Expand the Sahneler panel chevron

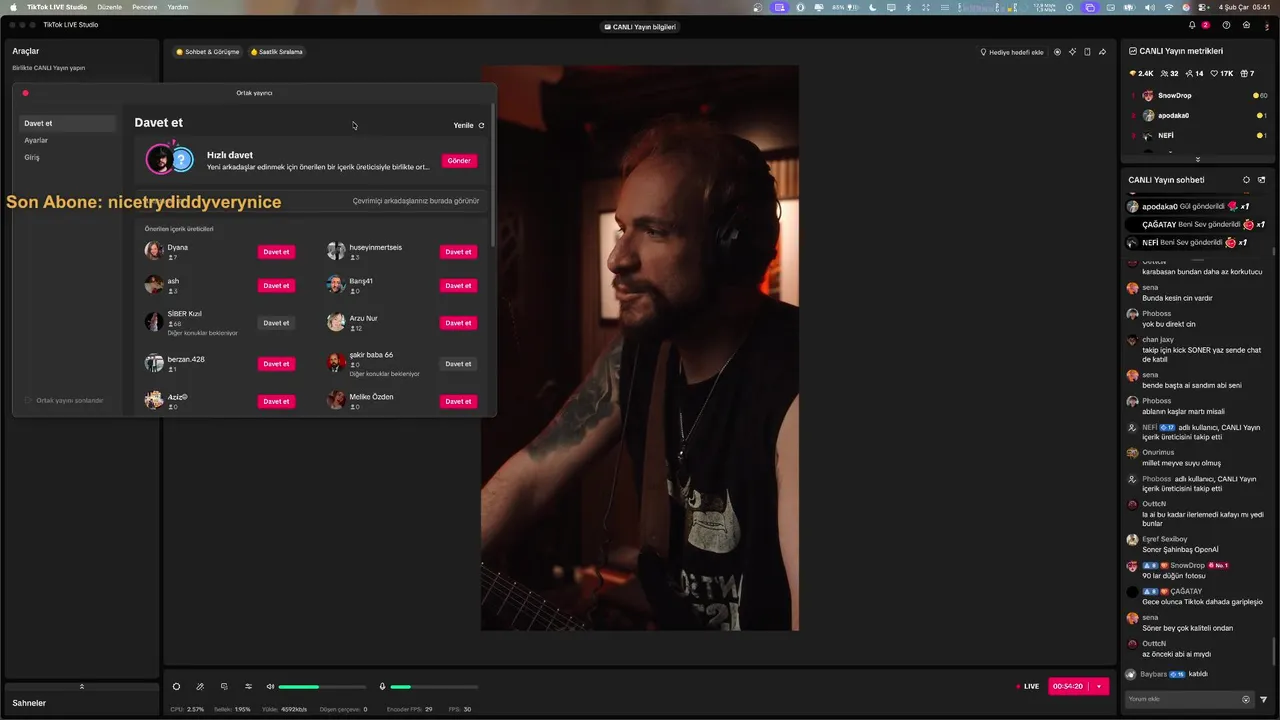click(81, 686)
